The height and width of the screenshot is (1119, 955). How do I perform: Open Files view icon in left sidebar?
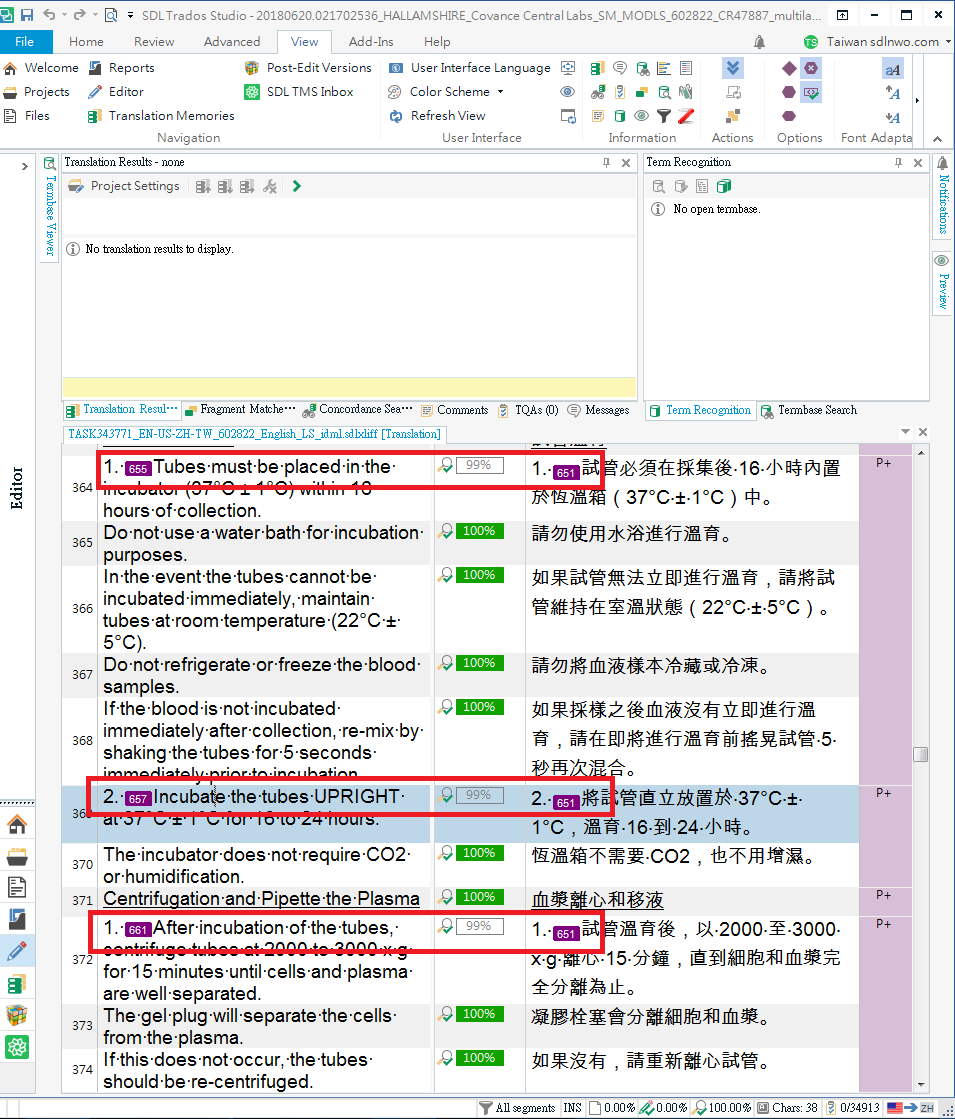(17, 887)
